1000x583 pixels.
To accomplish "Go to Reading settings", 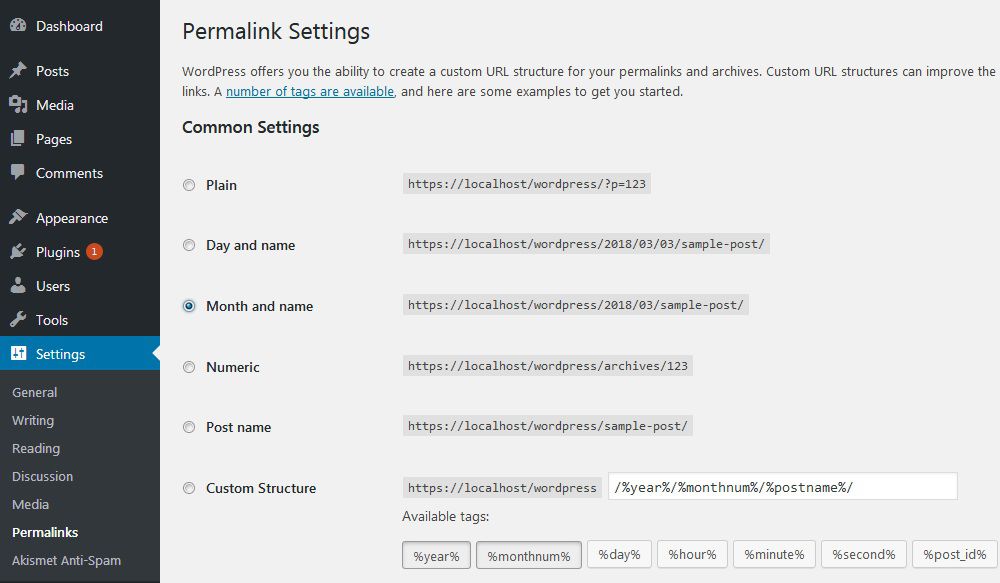I will pos(36,448).
